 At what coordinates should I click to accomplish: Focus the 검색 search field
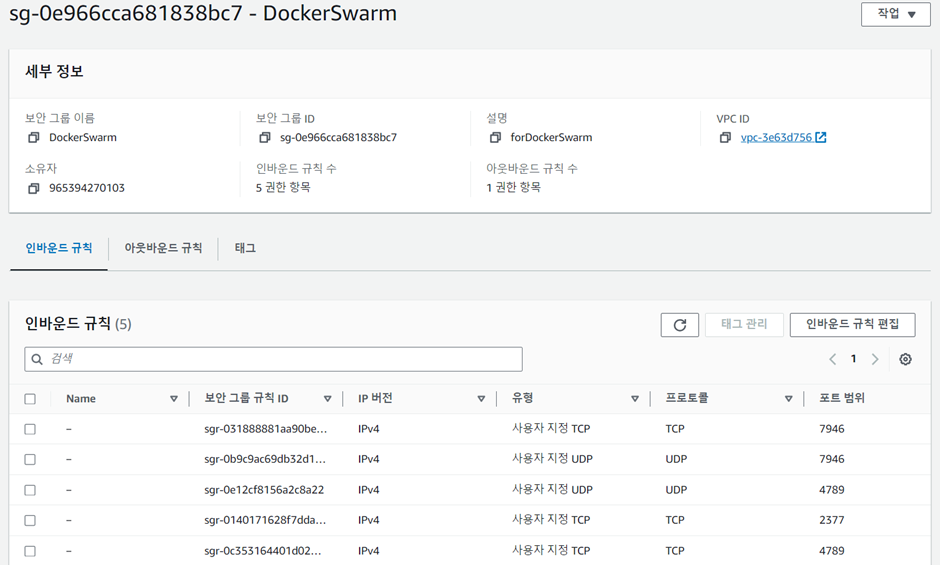coord(273,359)
